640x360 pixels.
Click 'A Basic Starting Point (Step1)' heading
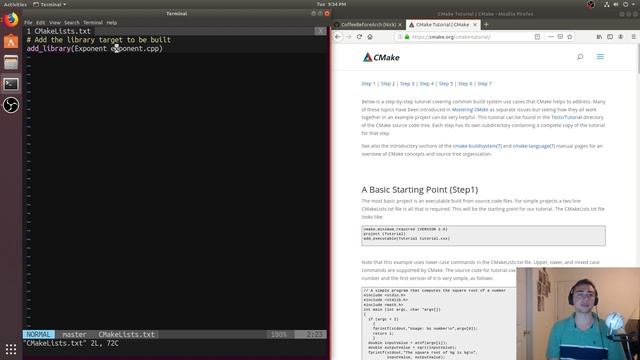[419, 190]
